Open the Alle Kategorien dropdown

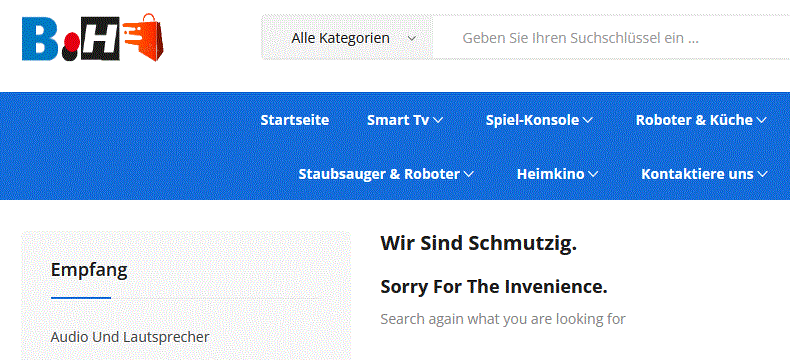[x=347, y=38]
